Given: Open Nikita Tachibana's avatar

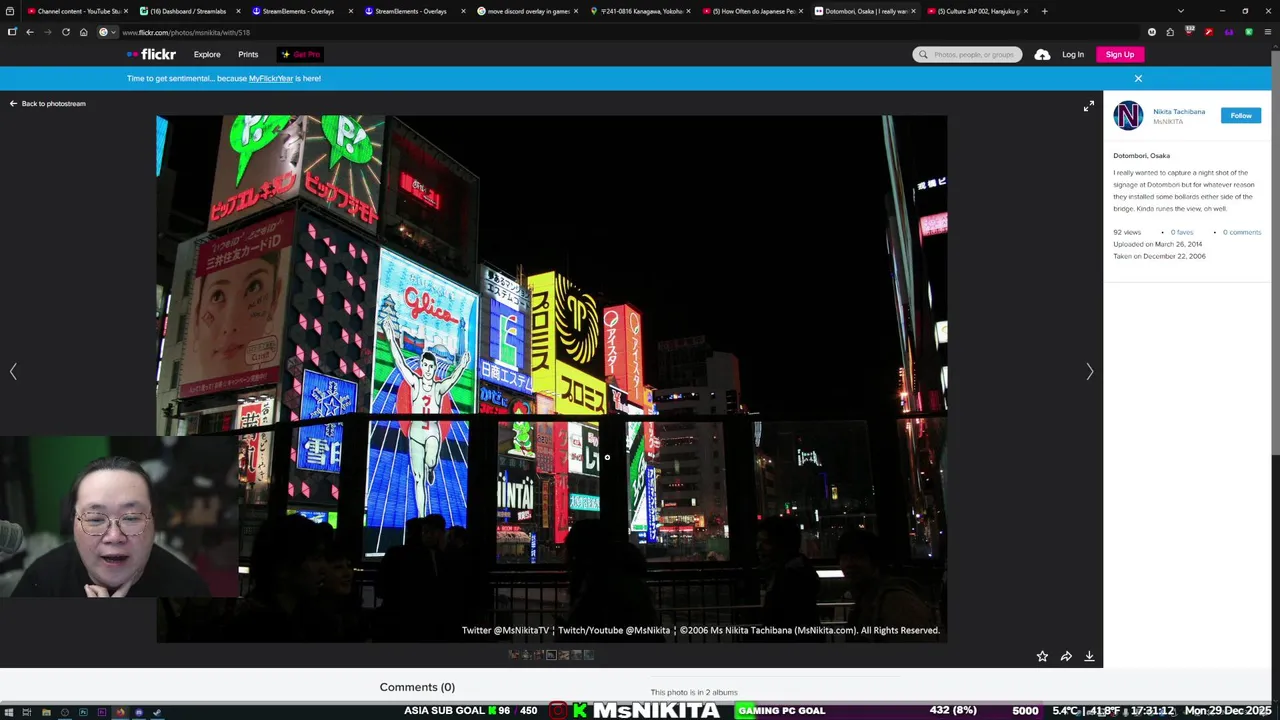Looking at the screenshot, I should [1128, 115].
